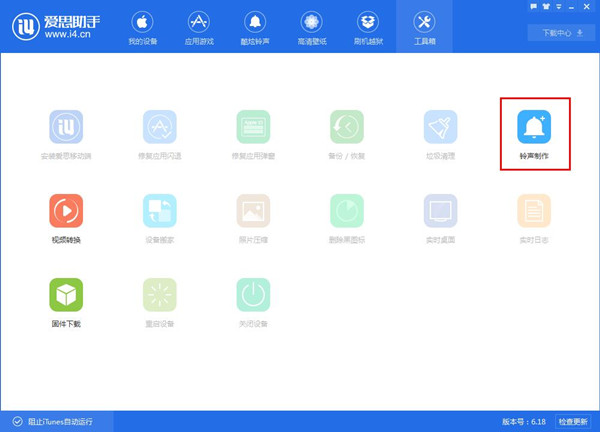Go to the 应用游戏 tab
The image size is (600, 432).
tap(199, 28)
